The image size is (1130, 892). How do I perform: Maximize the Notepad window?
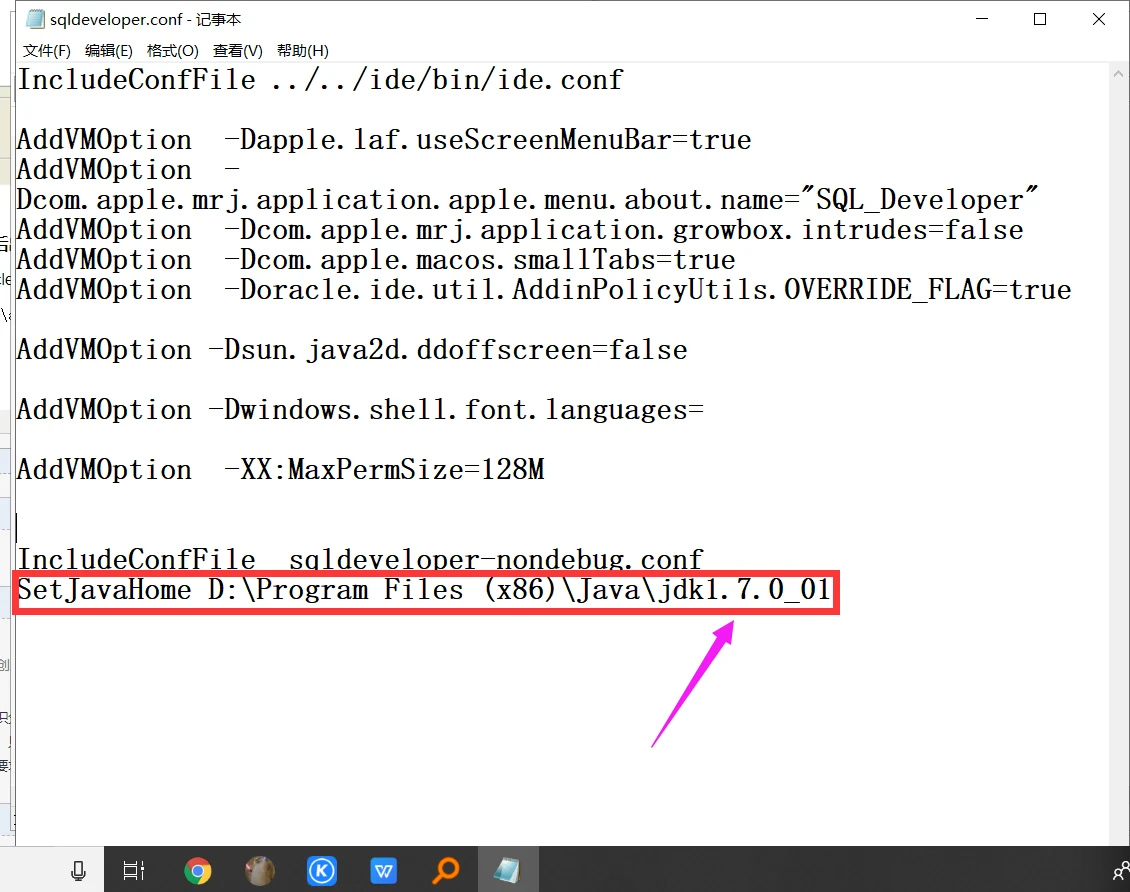(x=1040, y=19)
